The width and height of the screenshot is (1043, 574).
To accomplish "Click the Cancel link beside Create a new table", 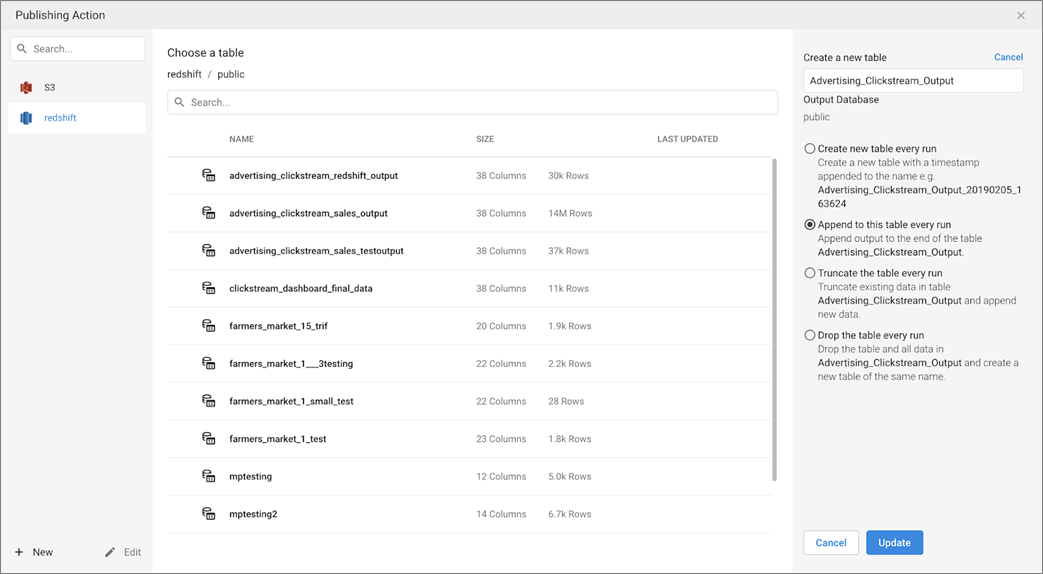I will [1008, 57].
